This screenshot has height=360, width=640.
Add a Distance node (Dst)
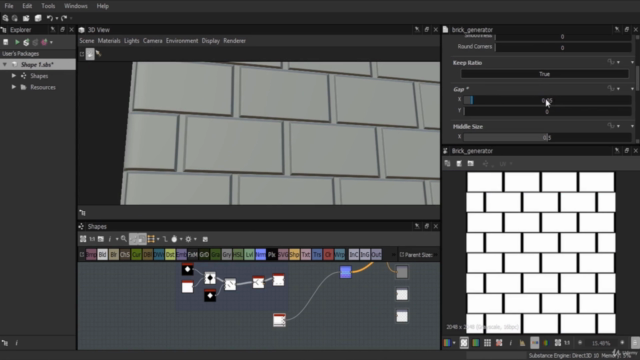(170, 255)
